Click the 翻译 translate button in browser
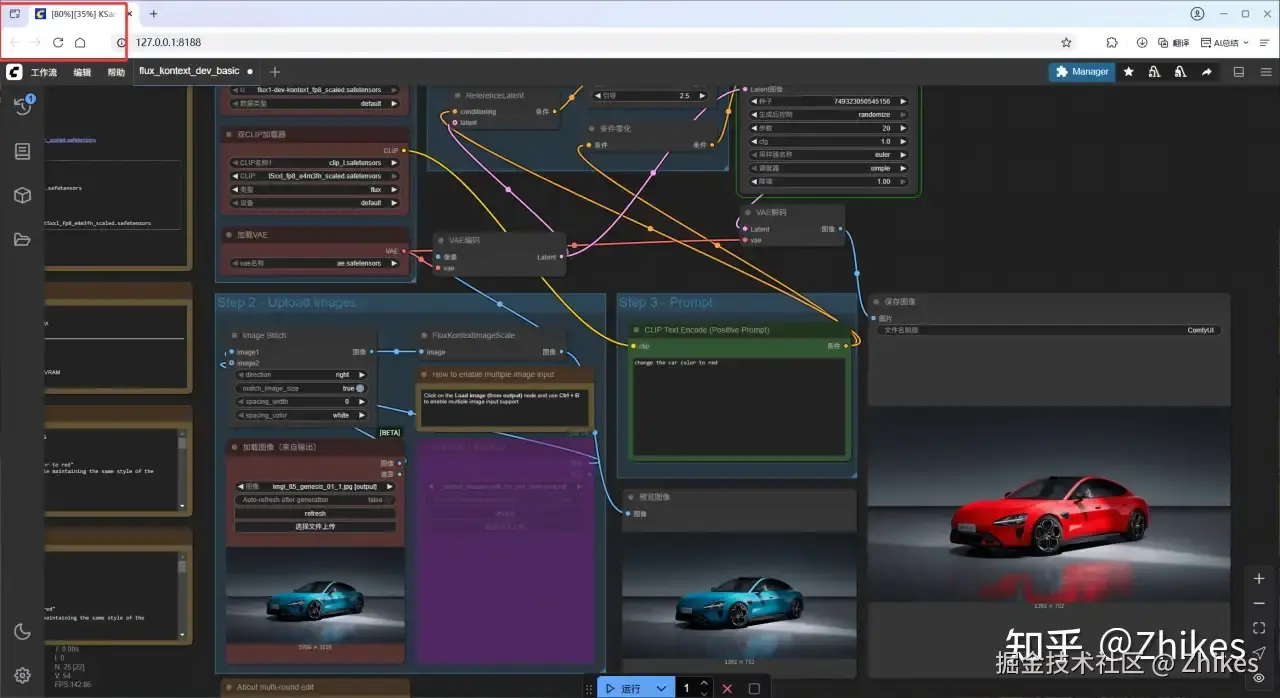 tap(1174, 43)
